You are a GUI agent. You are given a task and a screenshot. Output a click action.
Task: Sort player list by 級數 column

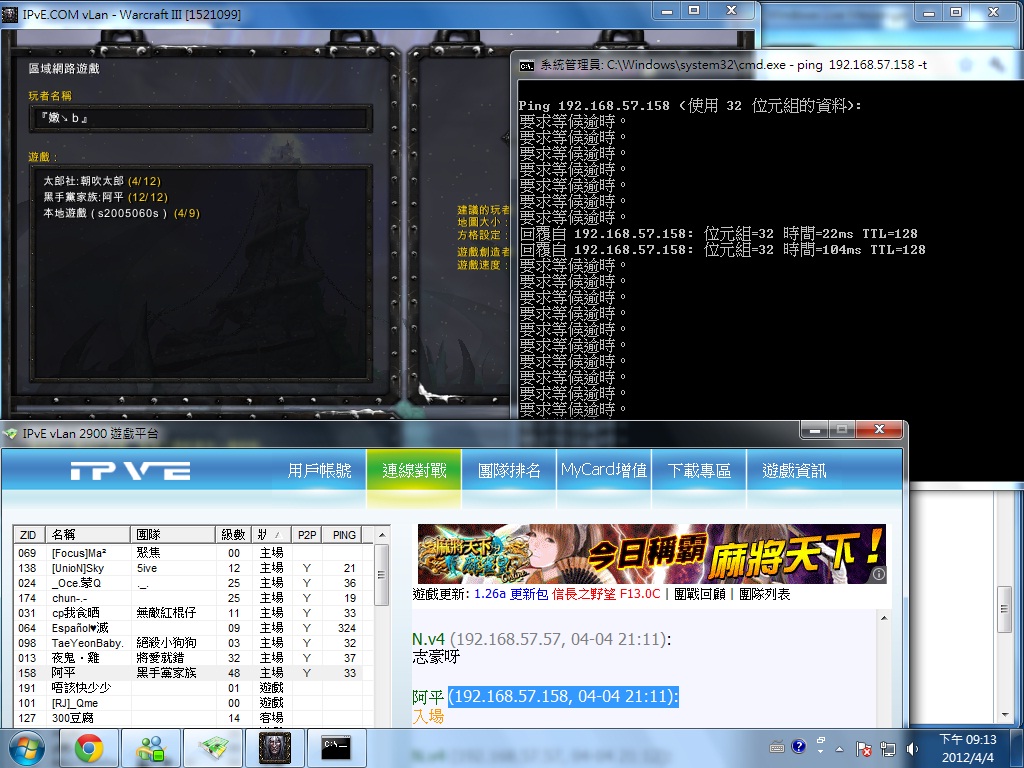click(x=233, y=535)
